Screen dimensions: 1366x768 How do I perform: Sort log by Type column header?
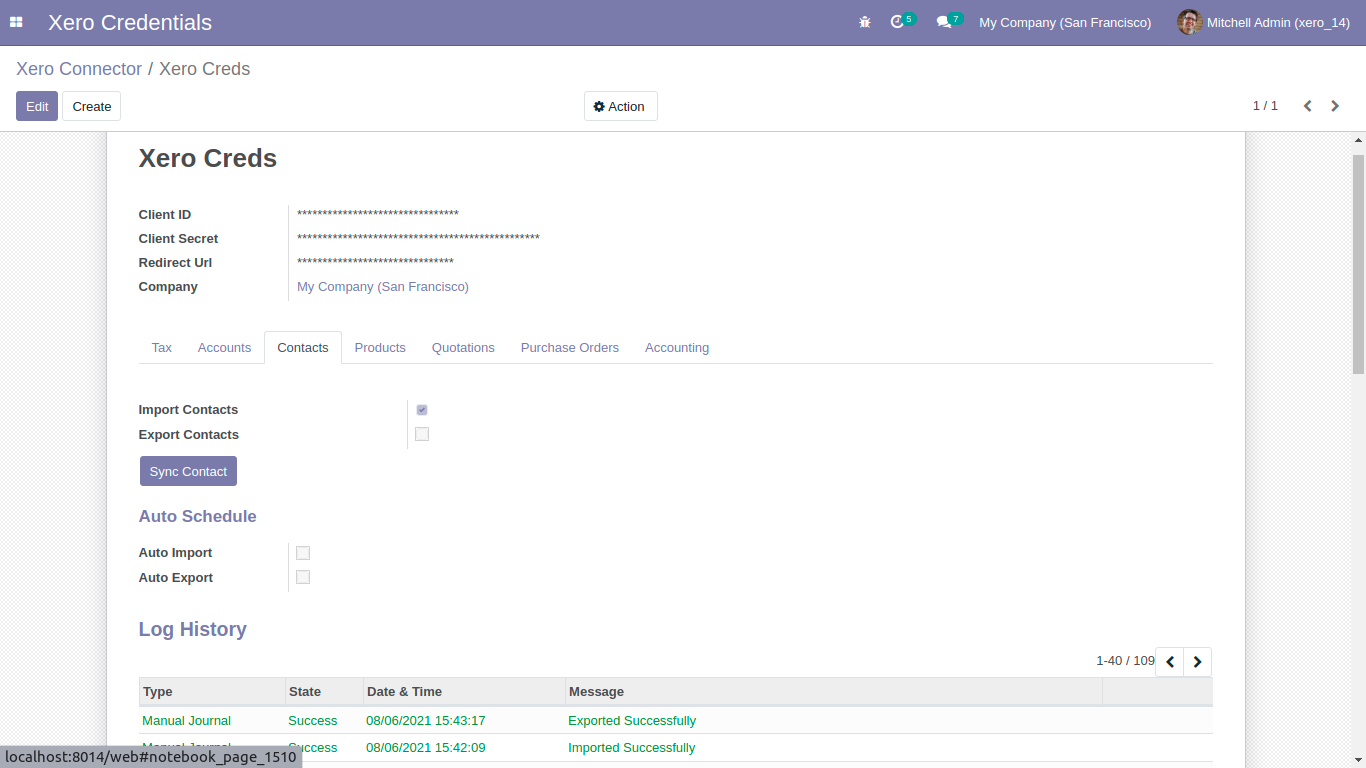(212, 692)
